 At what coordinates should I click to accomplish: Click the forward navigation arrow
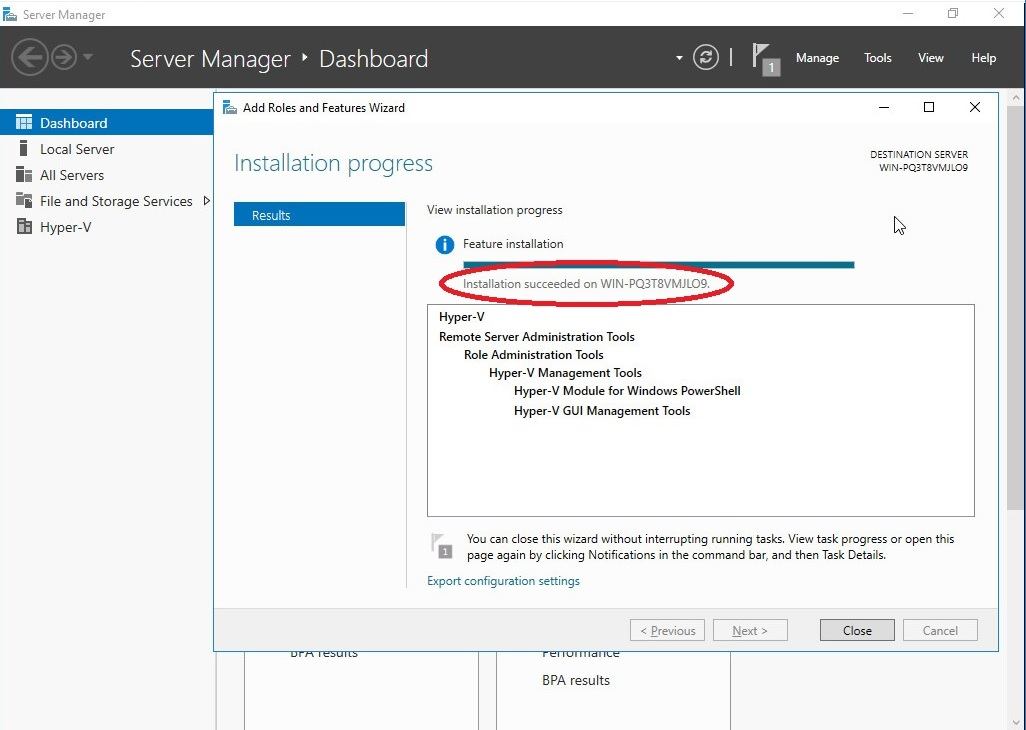point(64,58)
